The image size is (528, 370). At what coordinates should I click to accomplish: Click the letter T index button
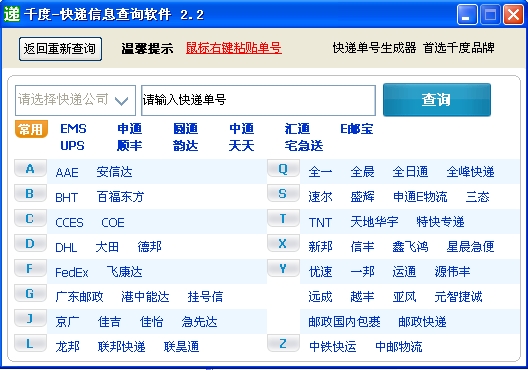coord(283,218)
